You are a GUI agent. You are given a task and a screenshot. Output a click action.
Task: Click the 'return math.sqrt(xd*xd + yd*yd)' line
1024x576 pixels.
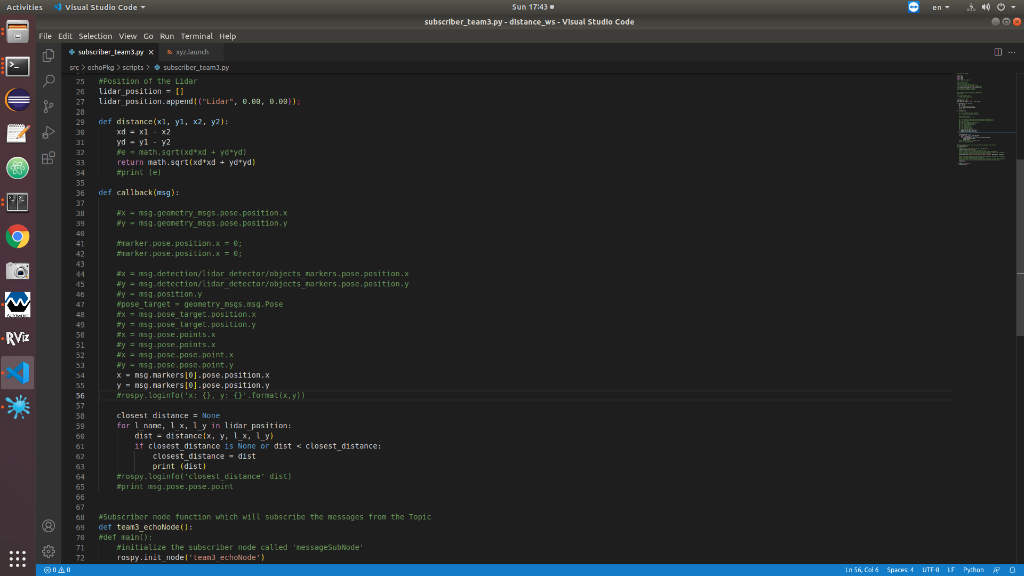(186, 162)
